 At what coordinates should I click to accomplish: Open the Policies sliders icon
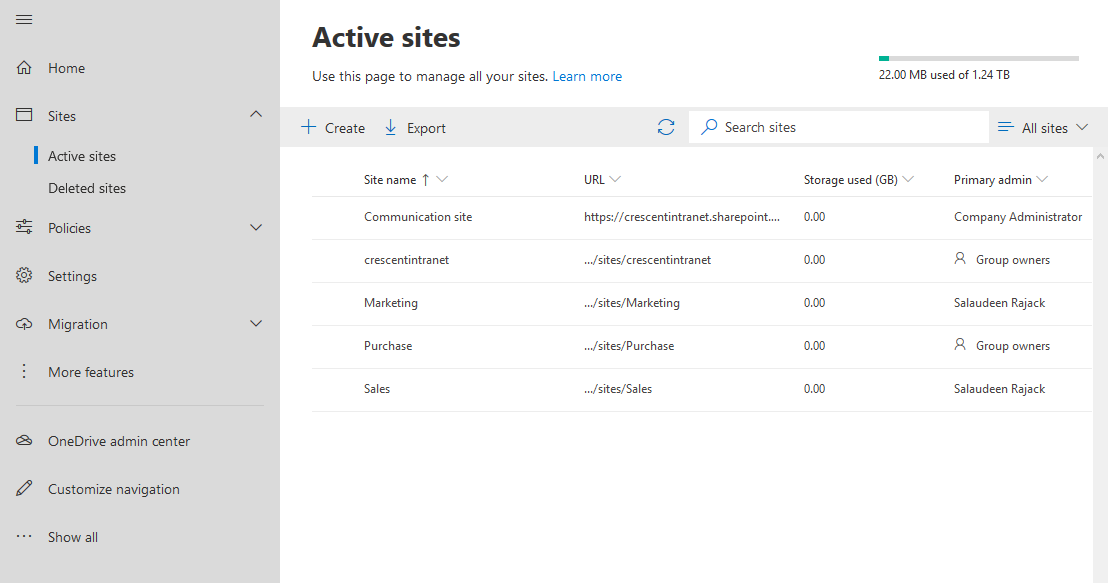click(24, 227)
